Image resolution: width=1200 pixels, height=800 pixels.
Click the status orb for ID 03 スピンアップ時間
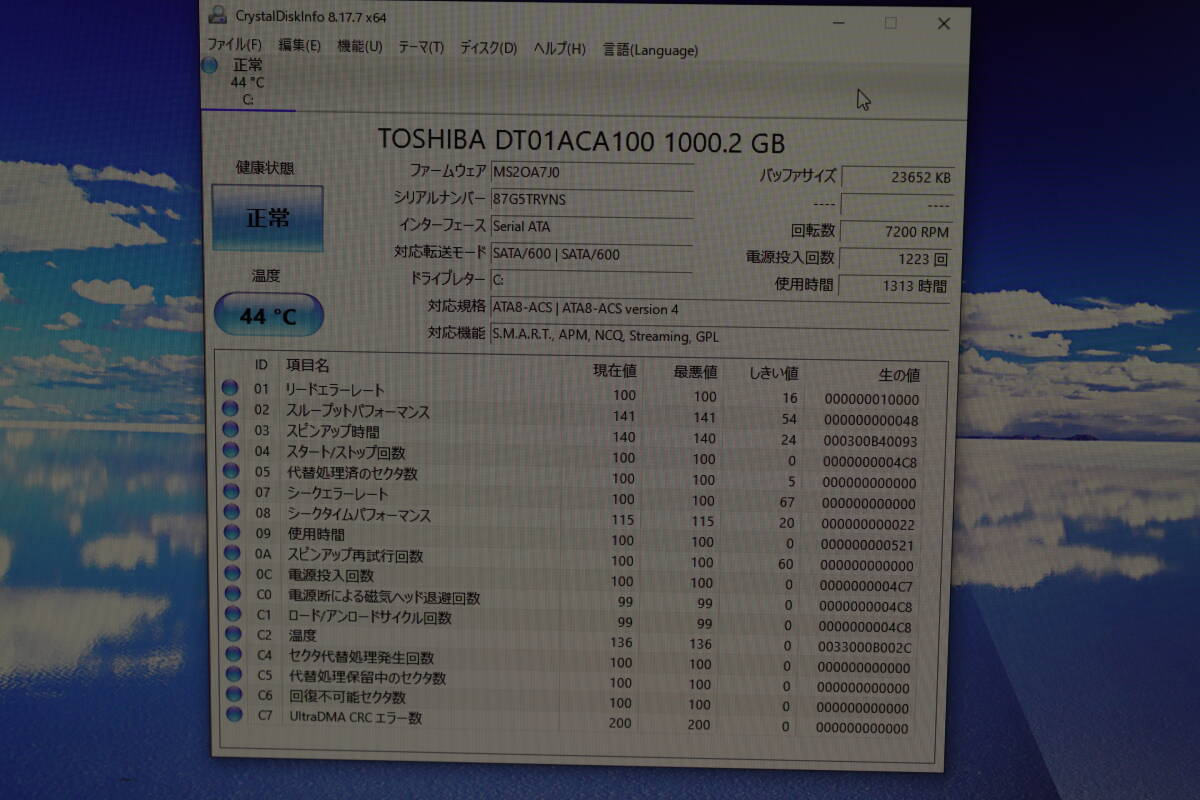point(230,429)
